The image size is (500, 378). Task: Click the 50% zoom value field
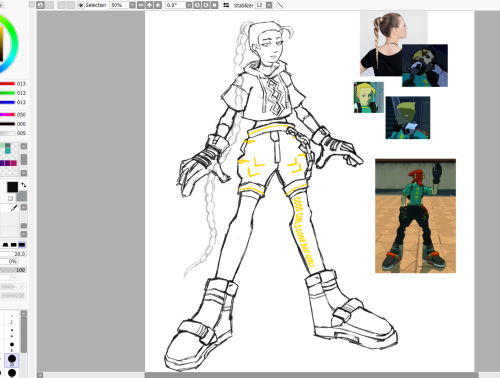click(x=119, y=5)
